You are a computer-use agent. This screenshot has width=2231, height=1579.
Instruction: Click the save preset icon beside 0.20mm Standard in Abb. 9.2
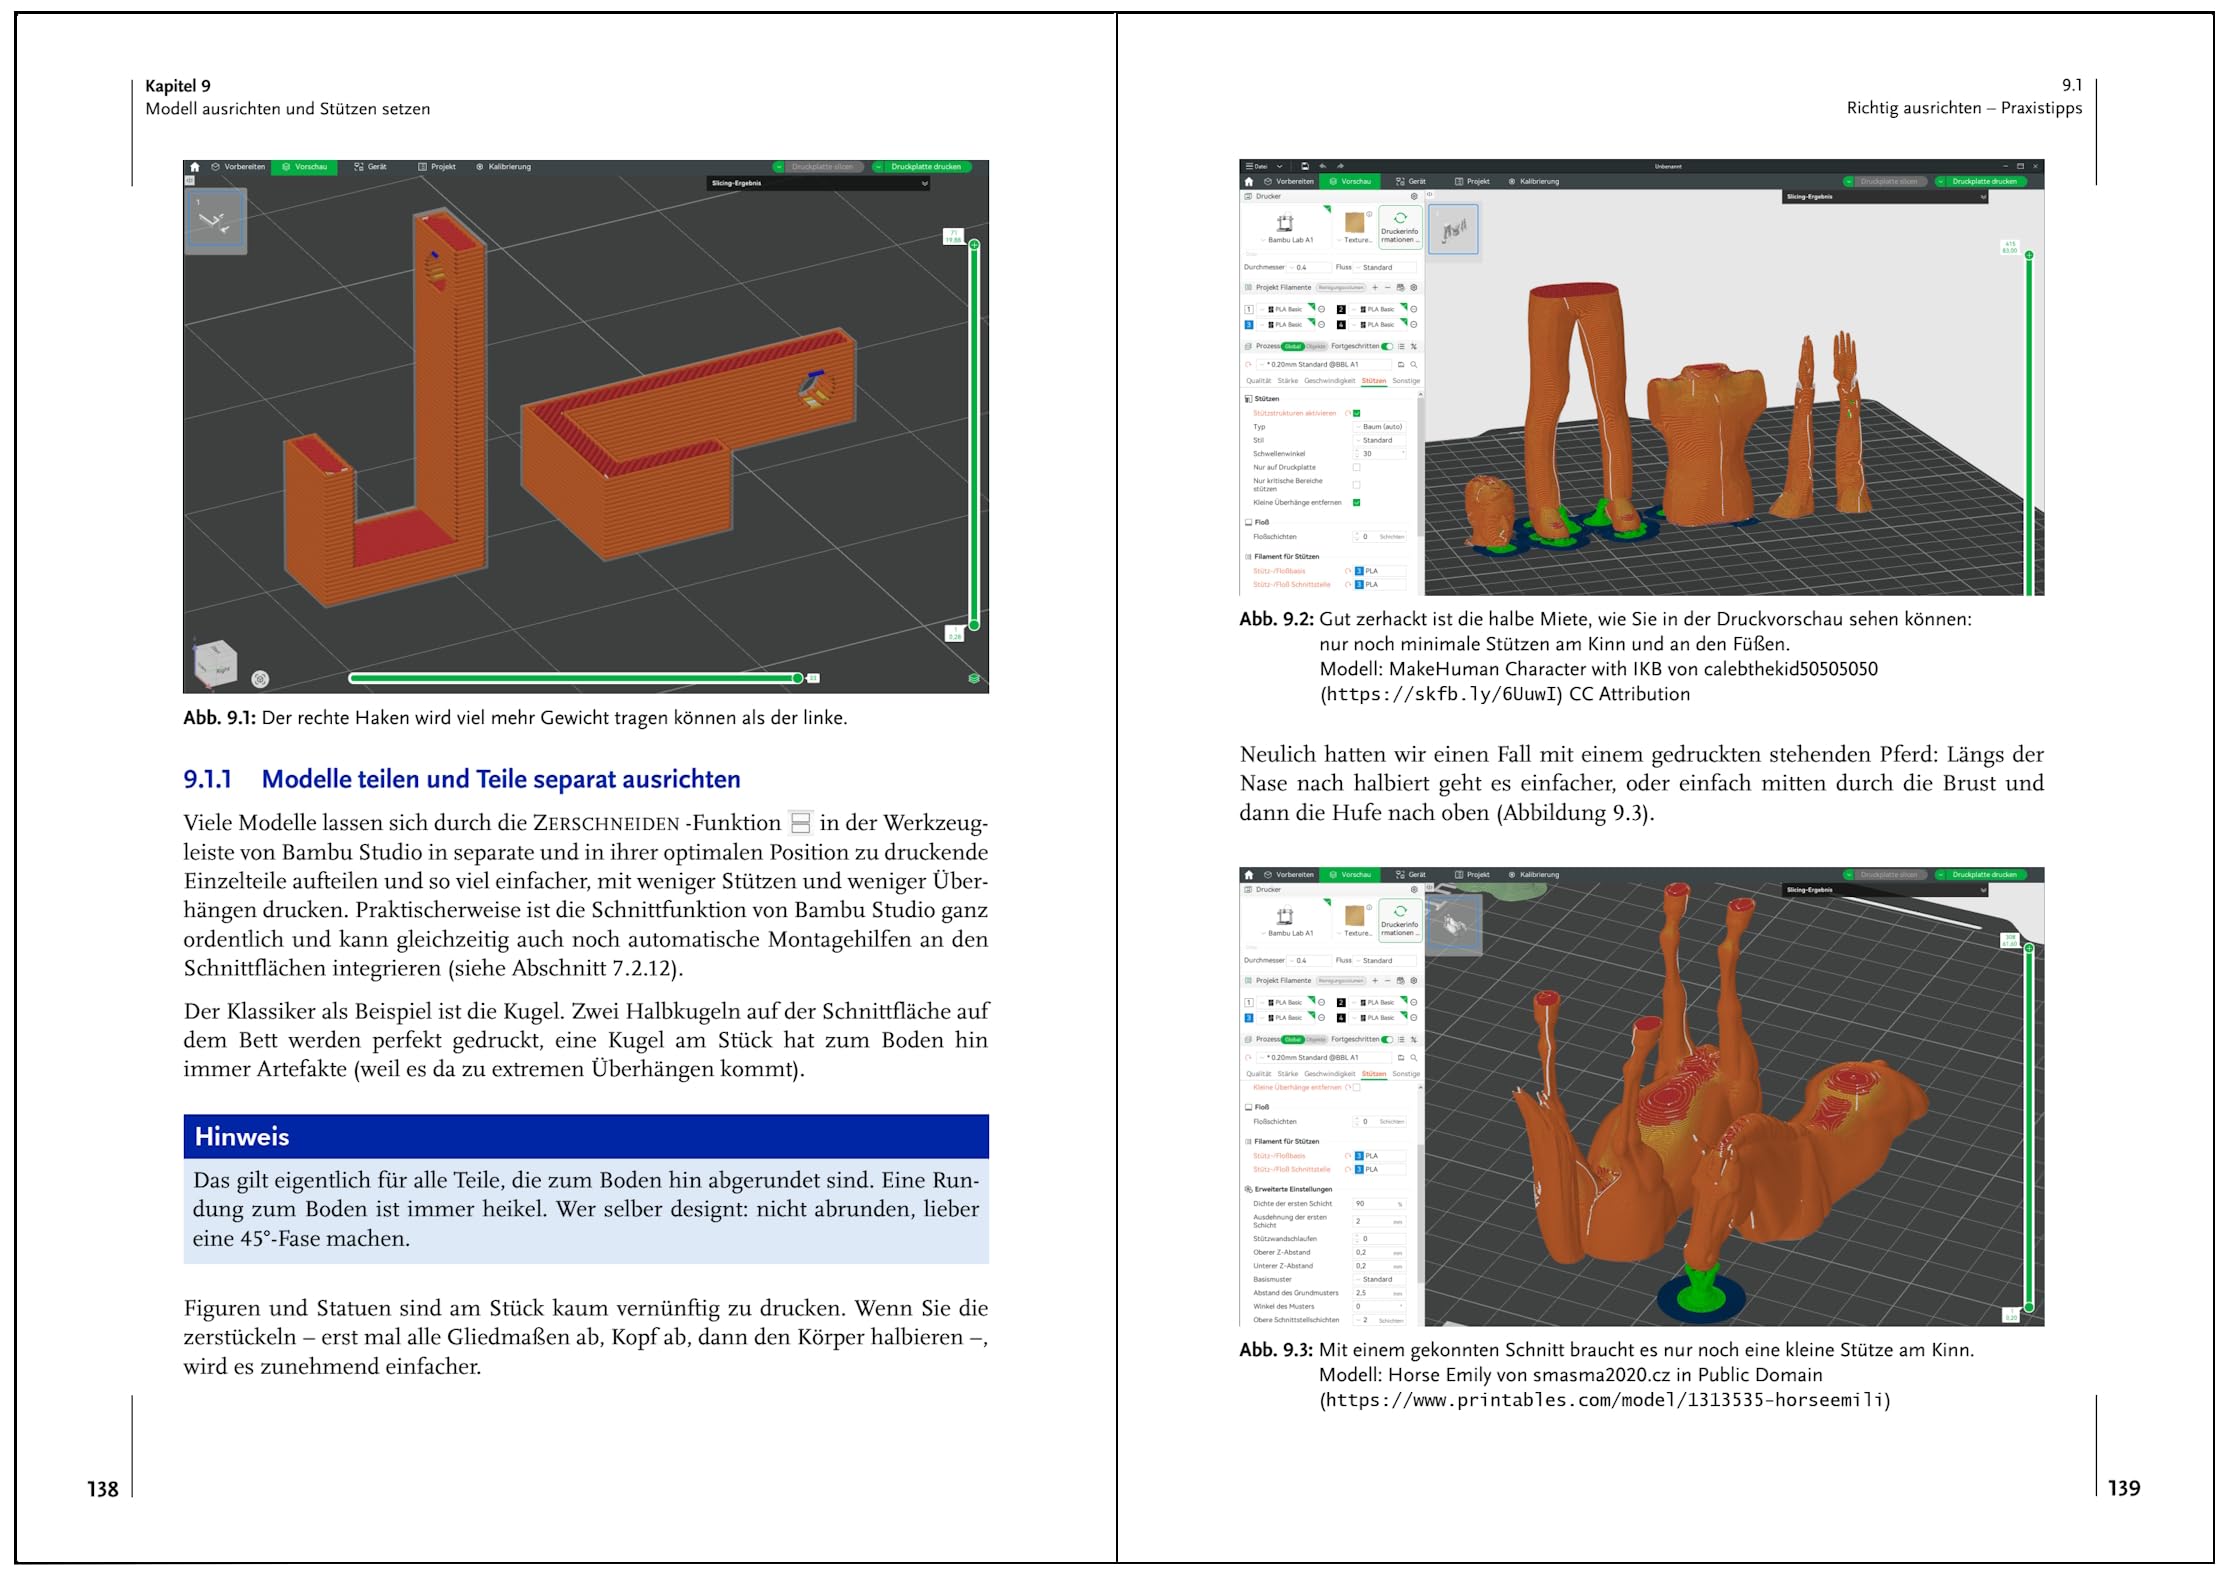(x=1401, y=365)
